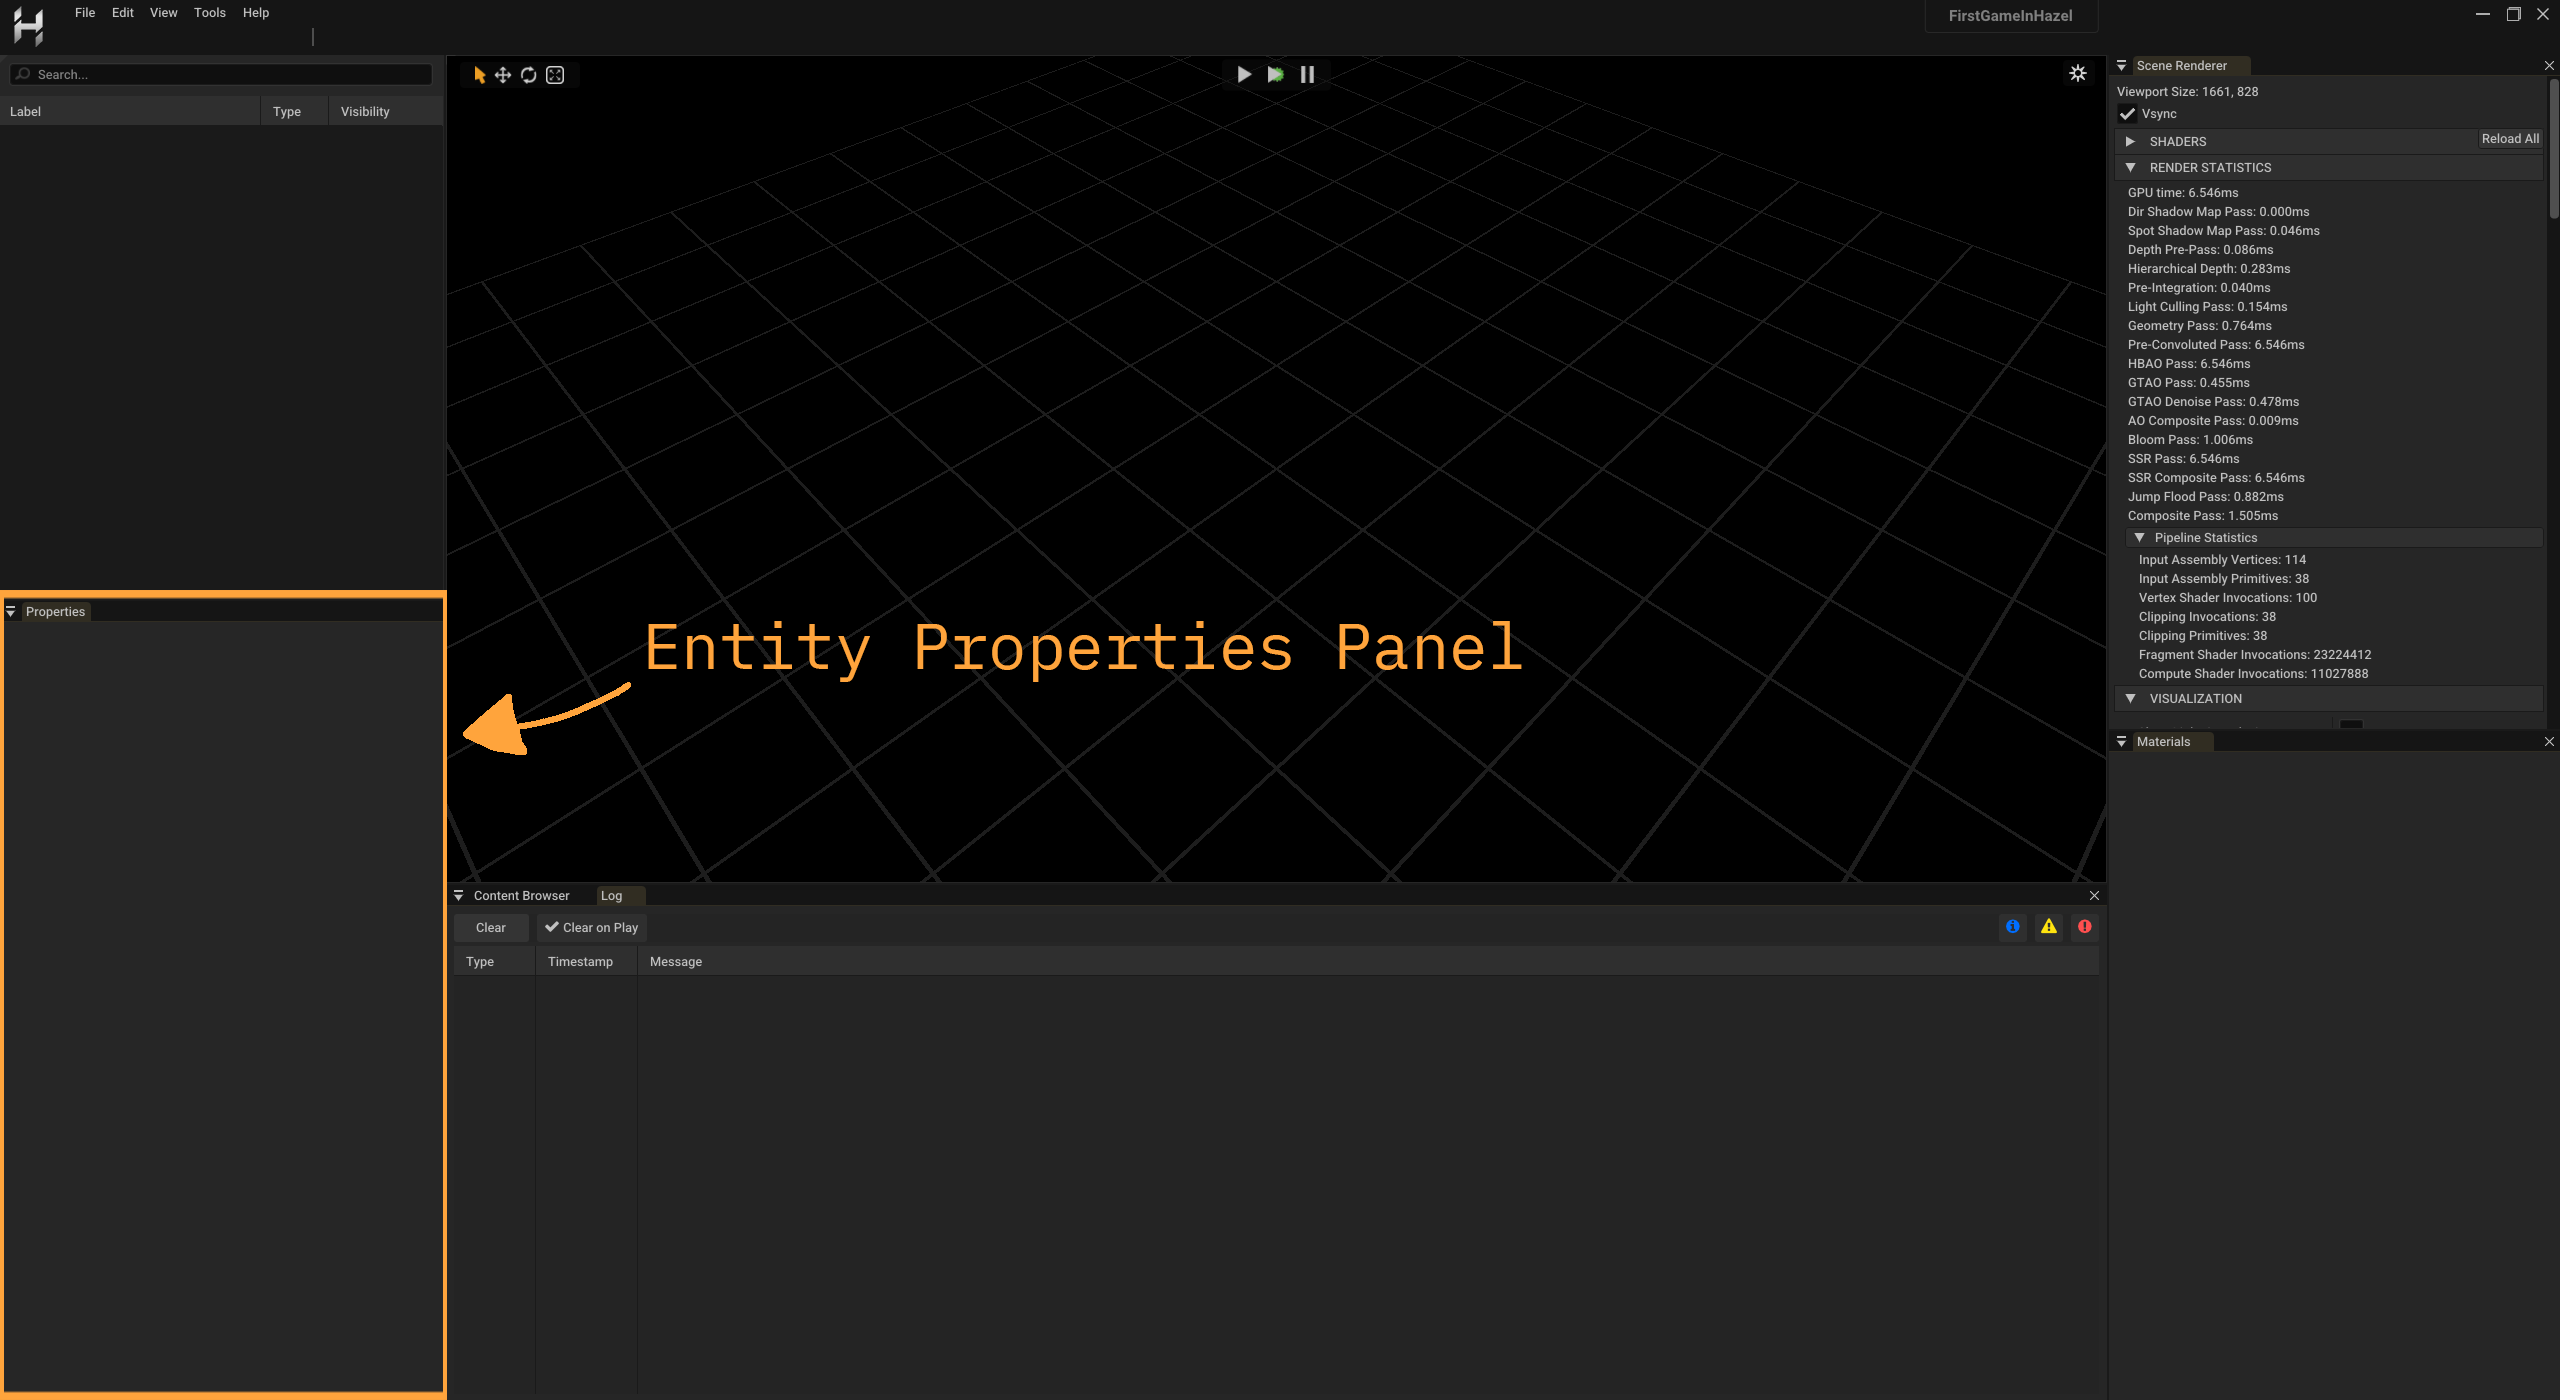Switch to the Log tab

click(x=613, y=895)
